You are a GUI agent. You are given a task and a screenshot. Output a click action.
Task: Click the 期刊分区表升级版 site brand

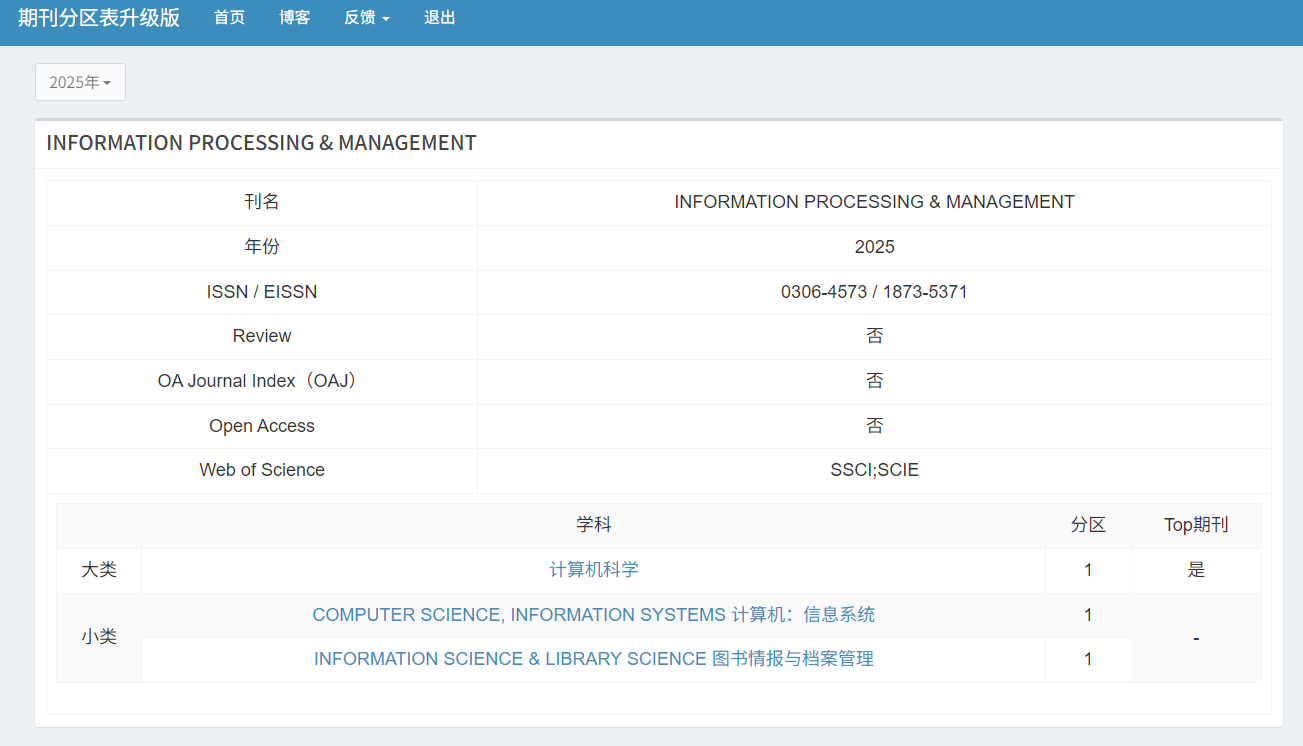[x=99, y=18]
